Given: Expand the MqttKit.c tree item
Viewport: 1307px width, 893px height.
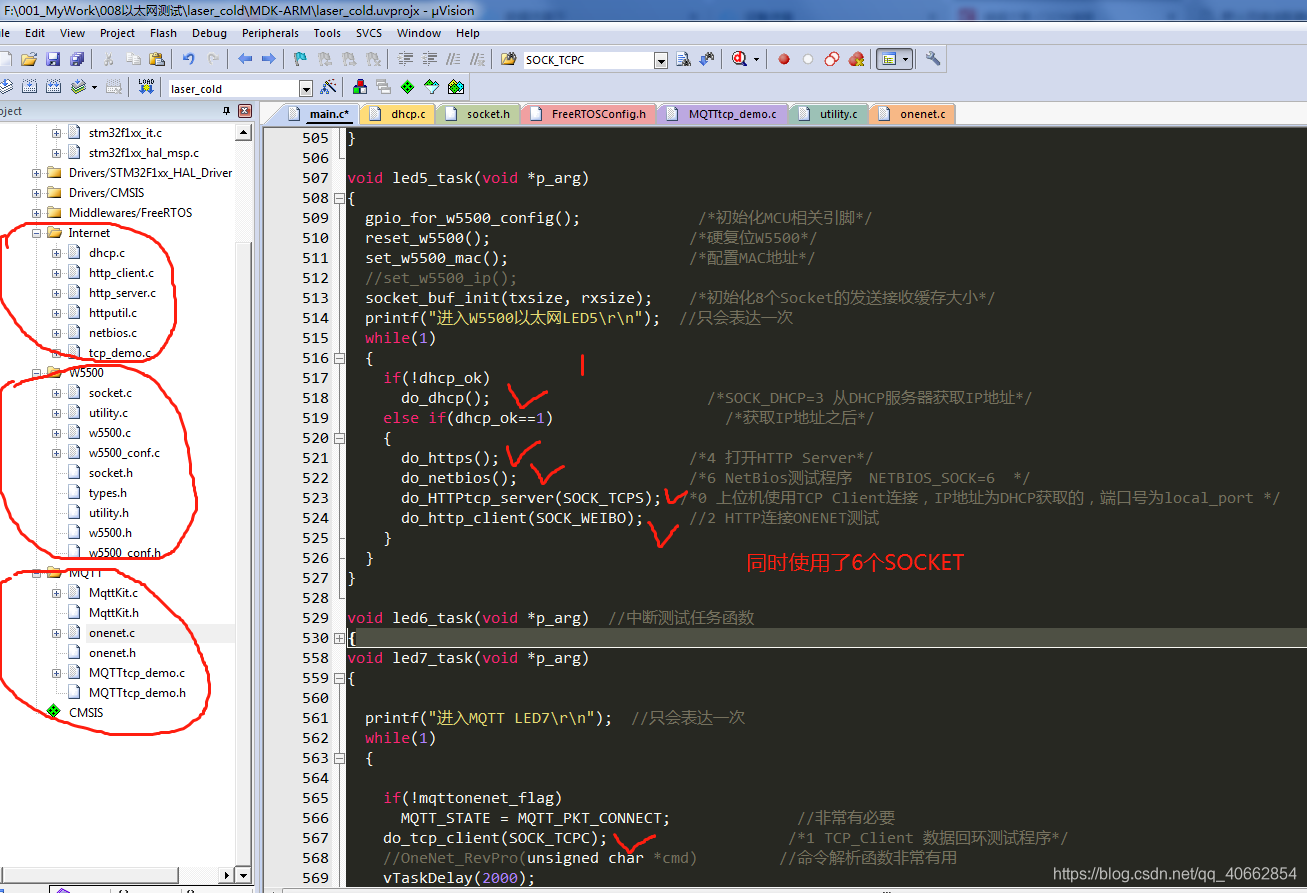Looking at the screenshot, I should [59, 592].
